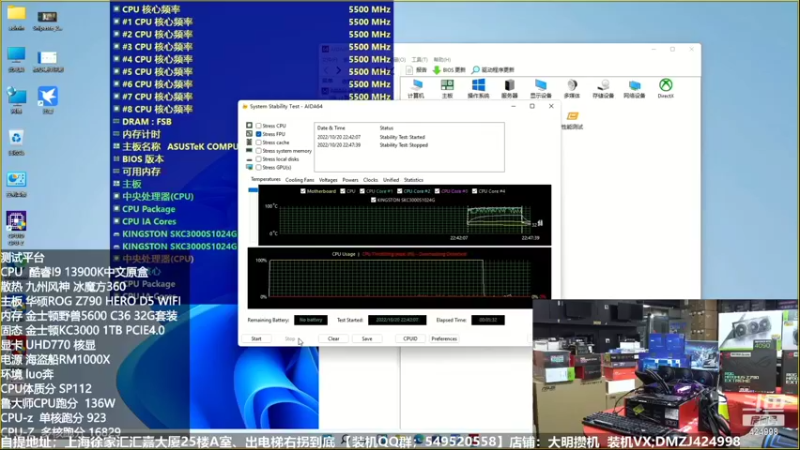The height and width of the screenshot is (450, 800).
Task: Click the CPUID button
Action: click(x=410, y=339)
